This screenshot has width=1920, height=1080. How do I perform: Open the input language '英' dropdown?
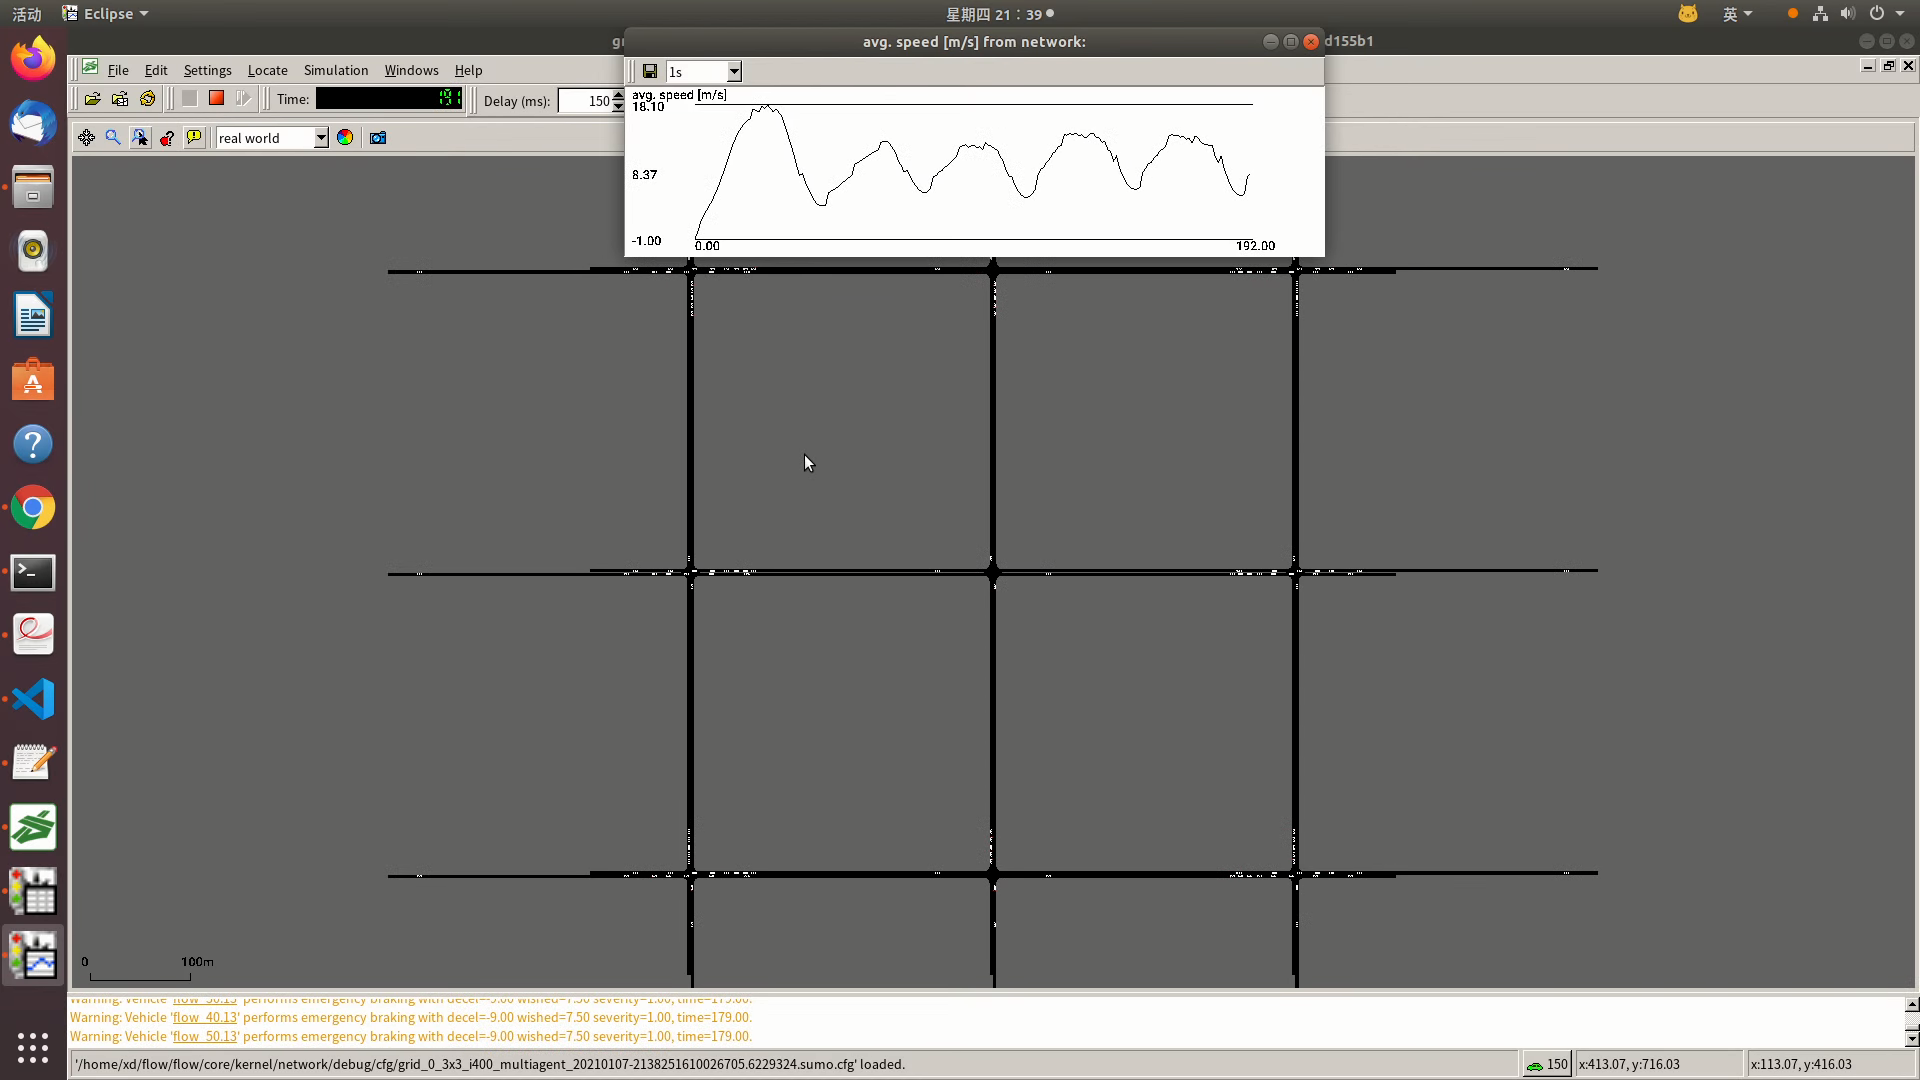coord(1737,14)
